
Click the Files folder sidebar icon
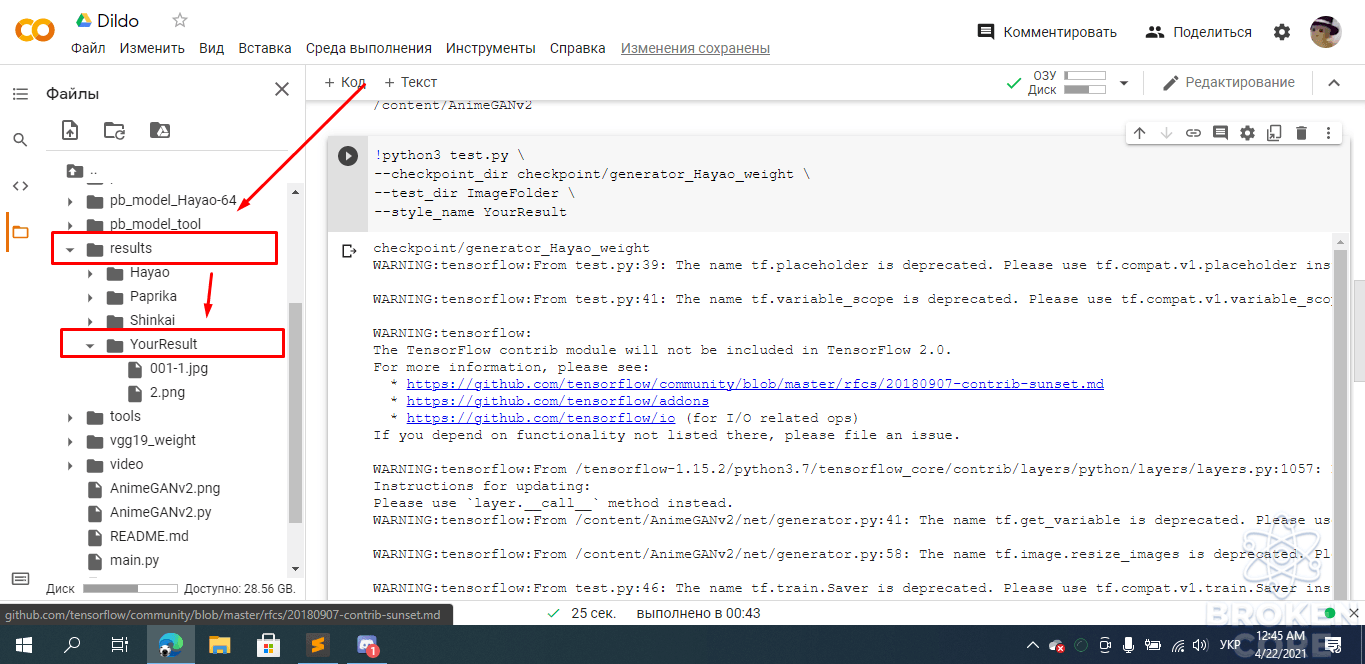20,232
